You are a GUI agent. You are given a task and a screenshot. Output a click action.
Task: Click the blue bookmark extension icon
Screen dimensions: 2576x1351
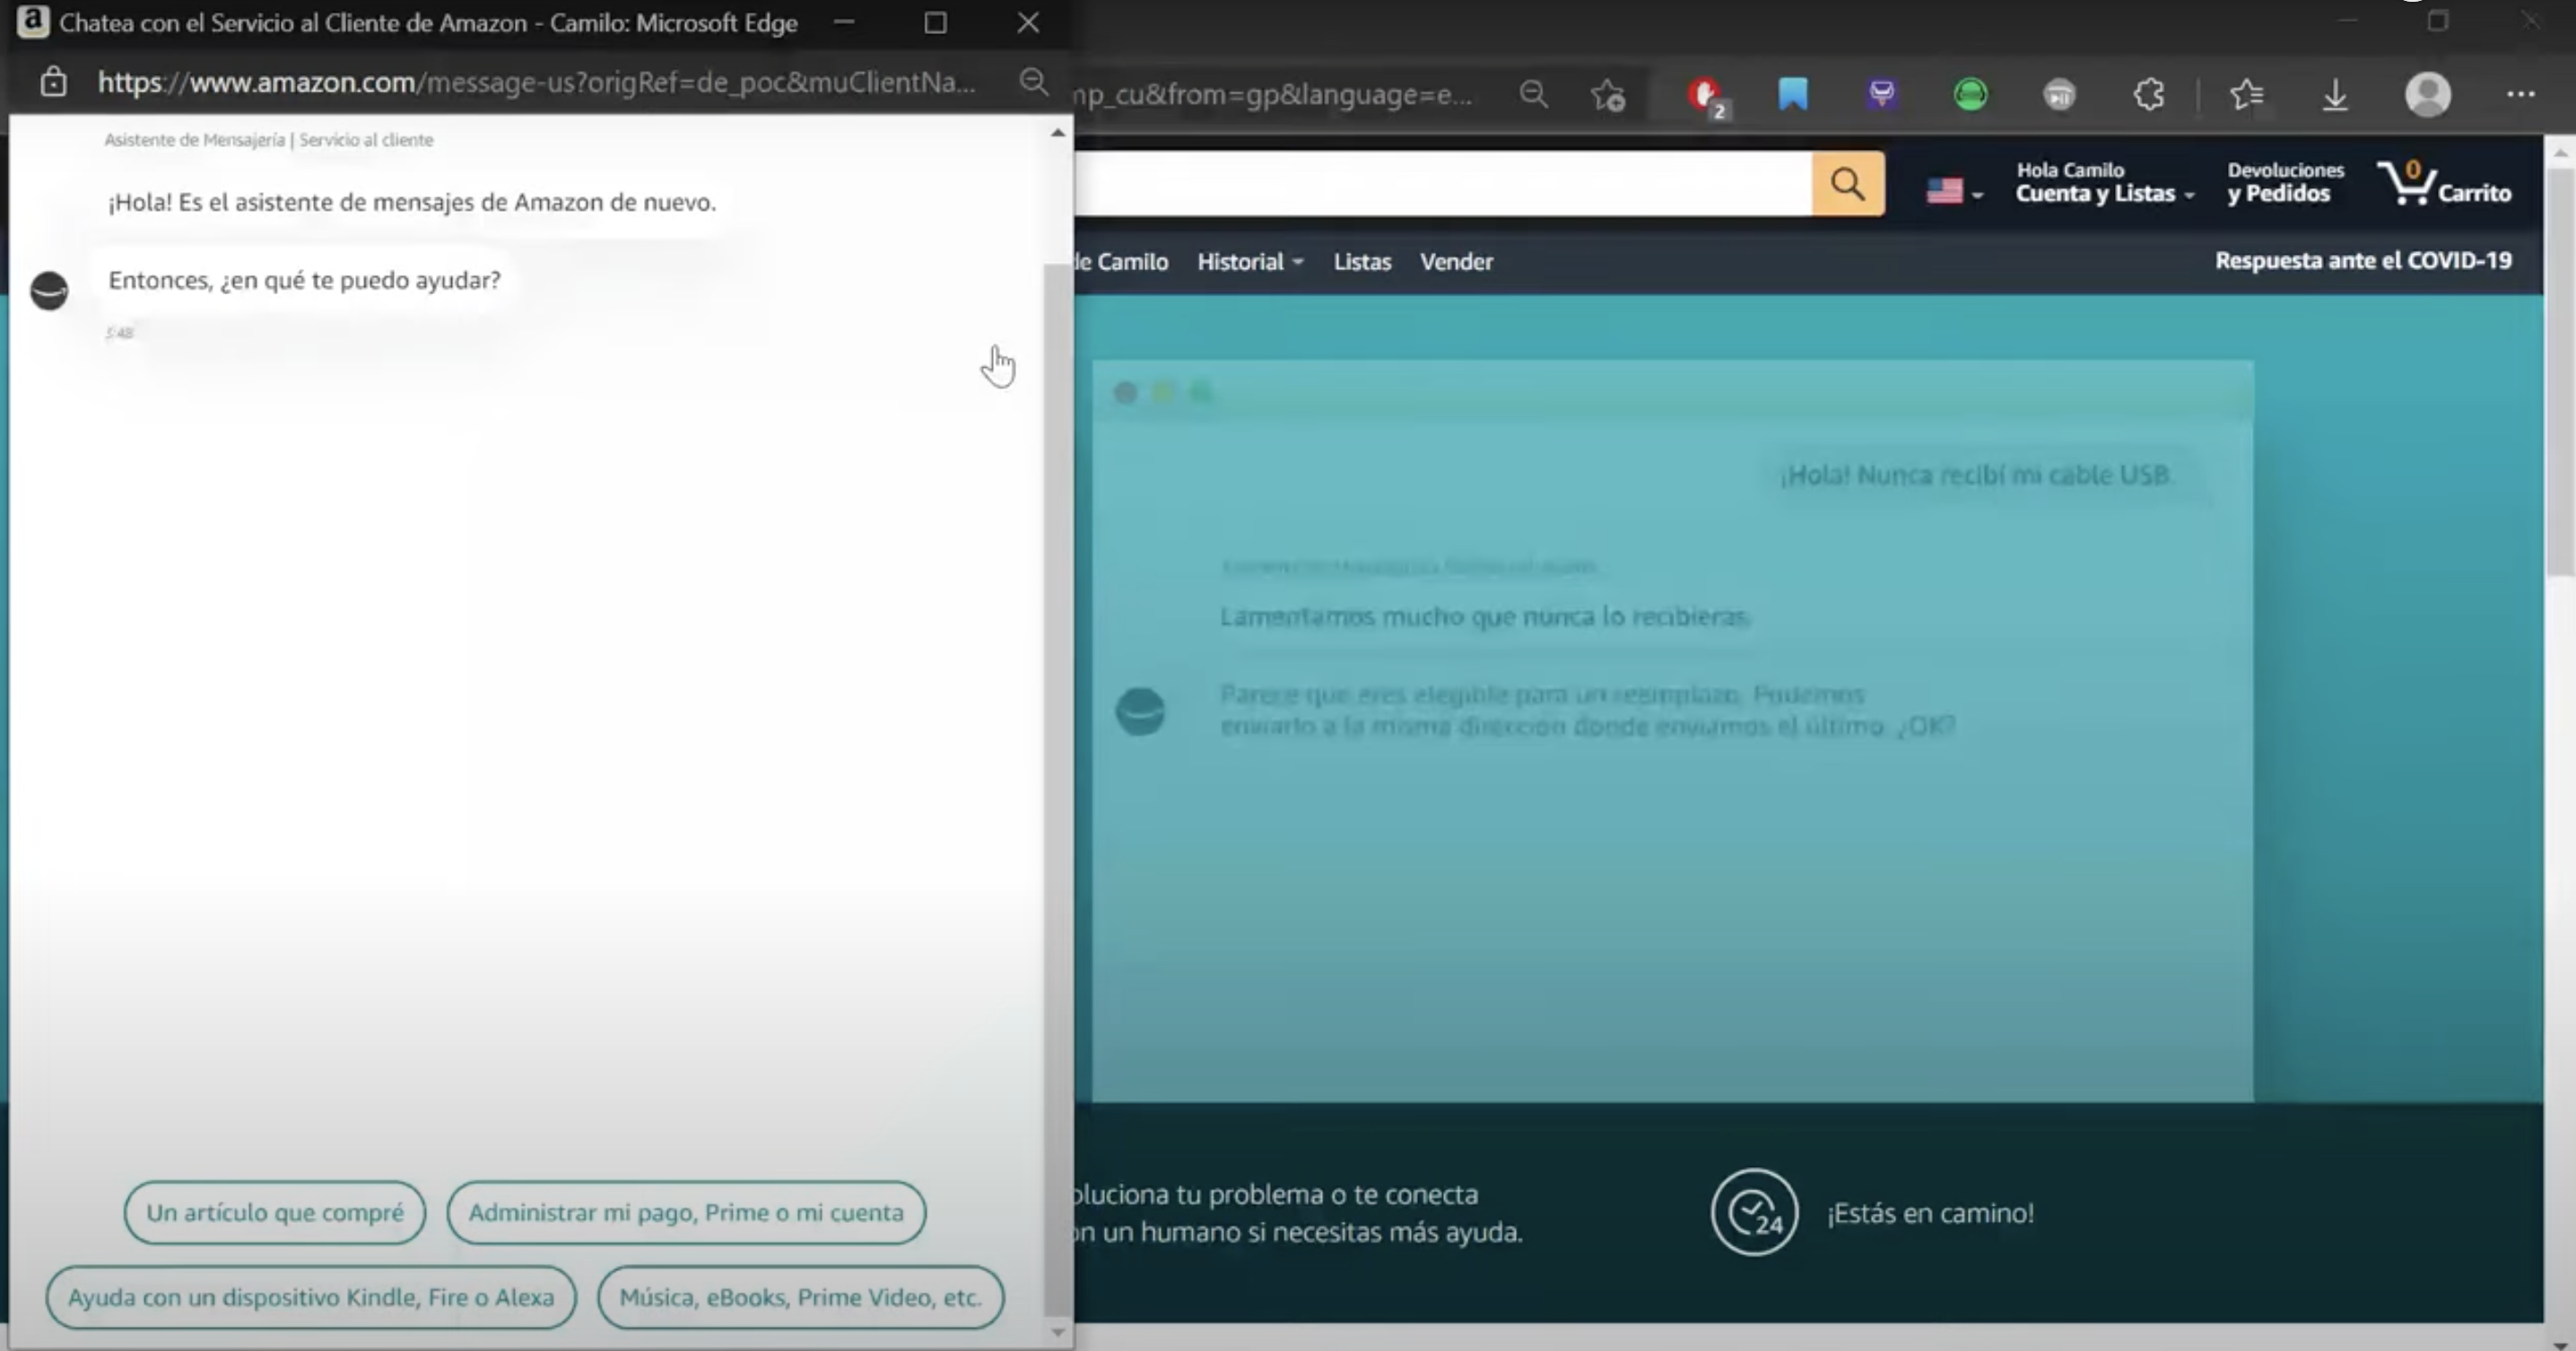click(x=1793, y=94)
